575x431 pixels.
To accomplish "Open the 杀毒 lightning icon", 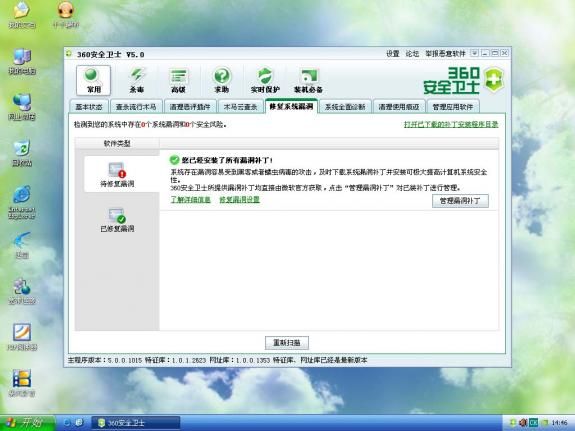I will pos(136,81).
